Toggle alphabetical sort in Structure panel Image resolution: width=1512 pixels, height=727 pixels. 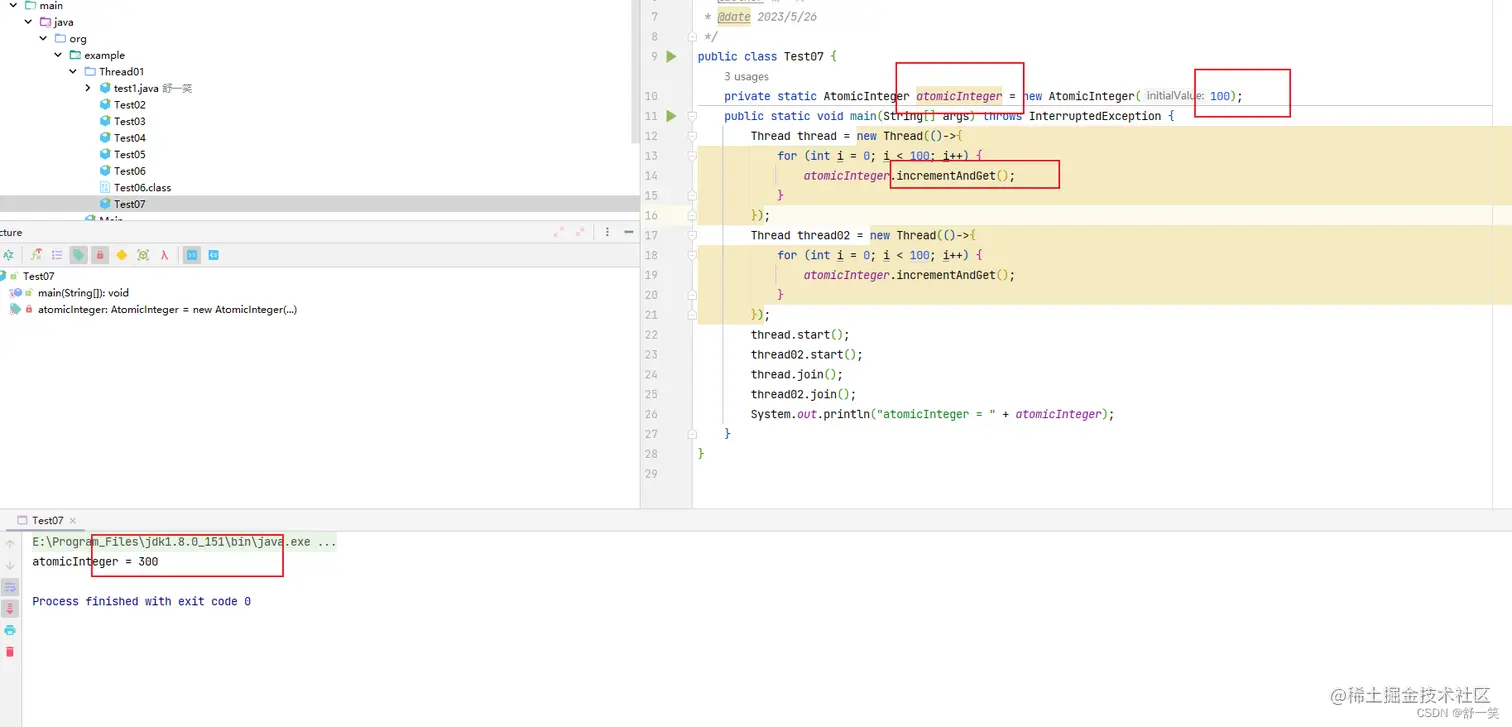8,255
